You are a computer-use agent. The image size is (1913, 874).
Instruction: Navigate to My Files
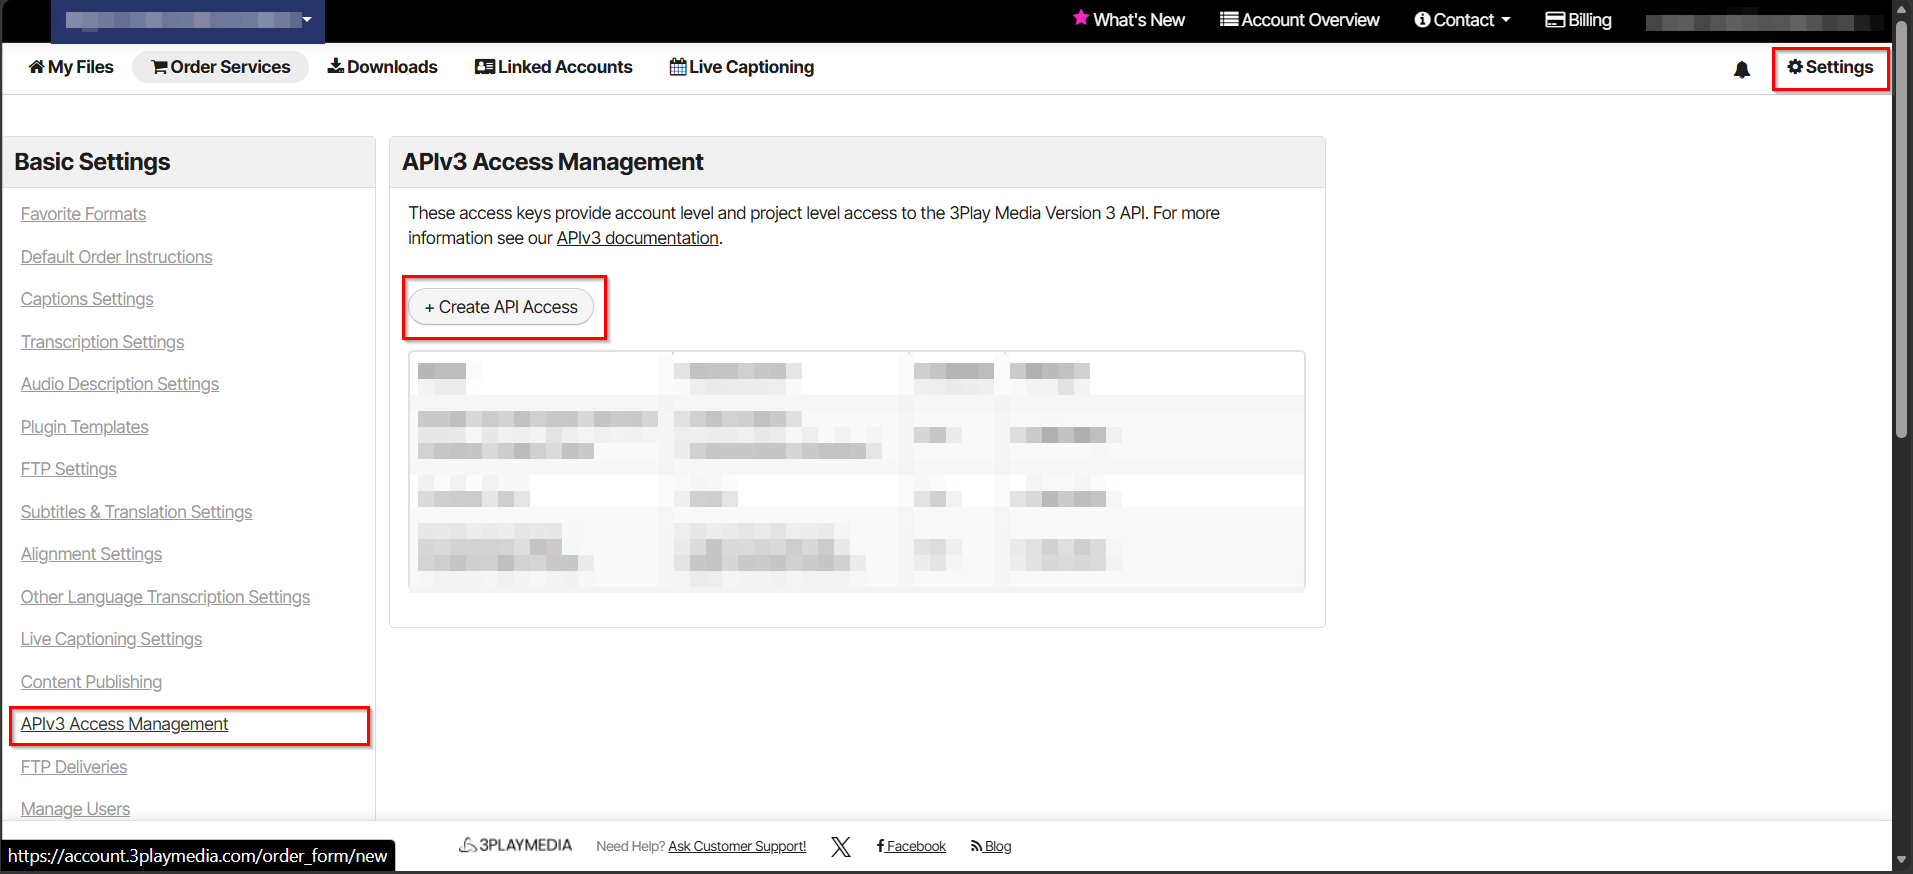71,67
